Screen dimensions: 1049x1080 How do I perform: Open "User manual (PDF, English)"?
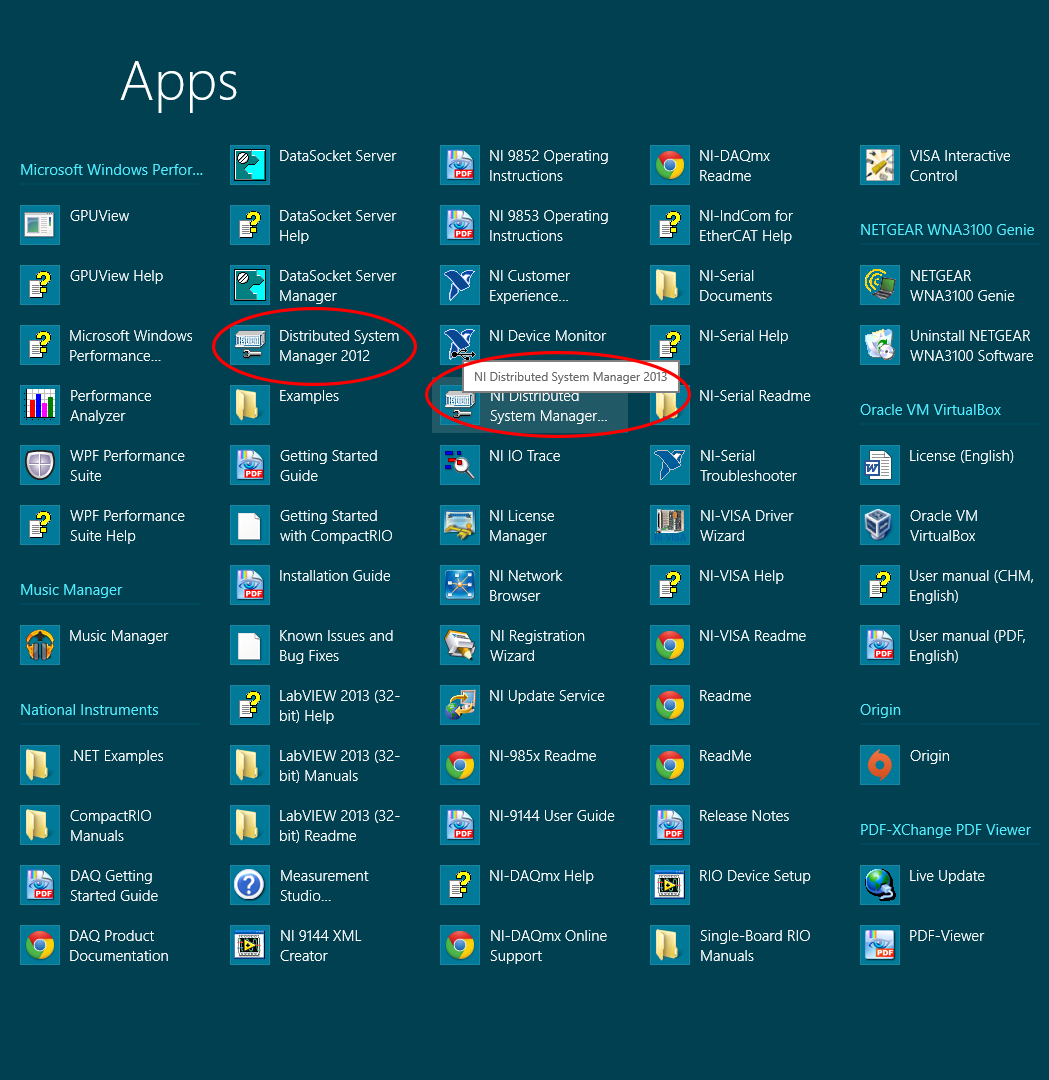point(944,645)
